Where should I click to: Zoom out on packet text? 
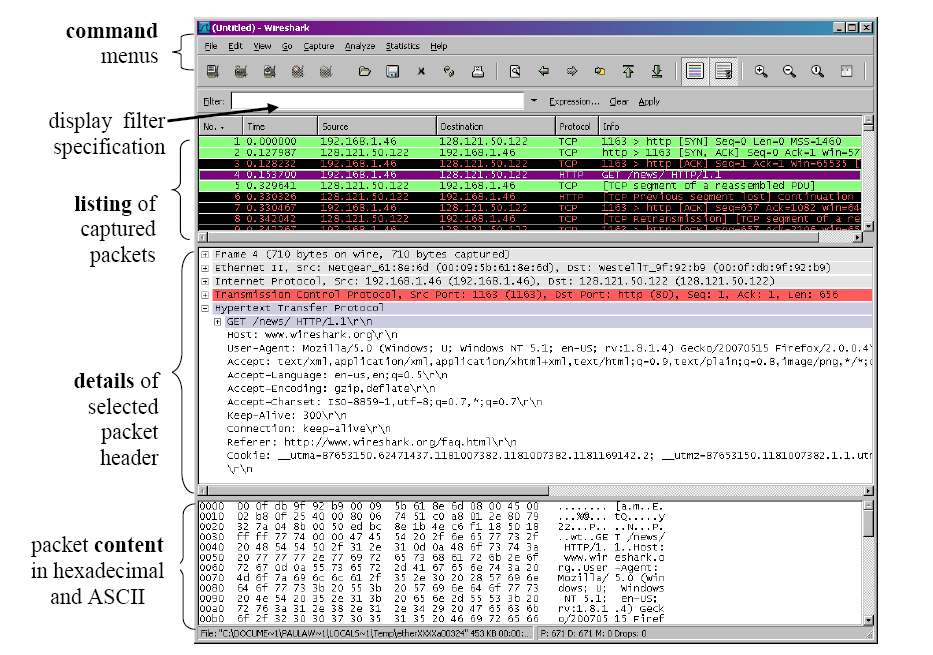pos(789,71)
